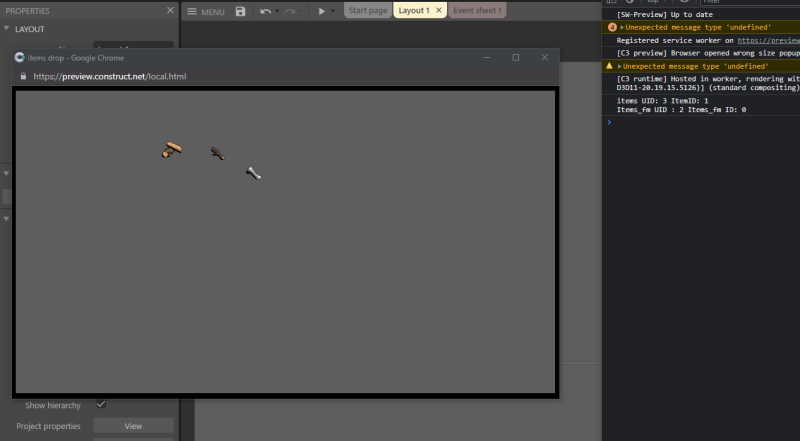
Task: Click the white bone item in preview
Action: click(254, 174)
